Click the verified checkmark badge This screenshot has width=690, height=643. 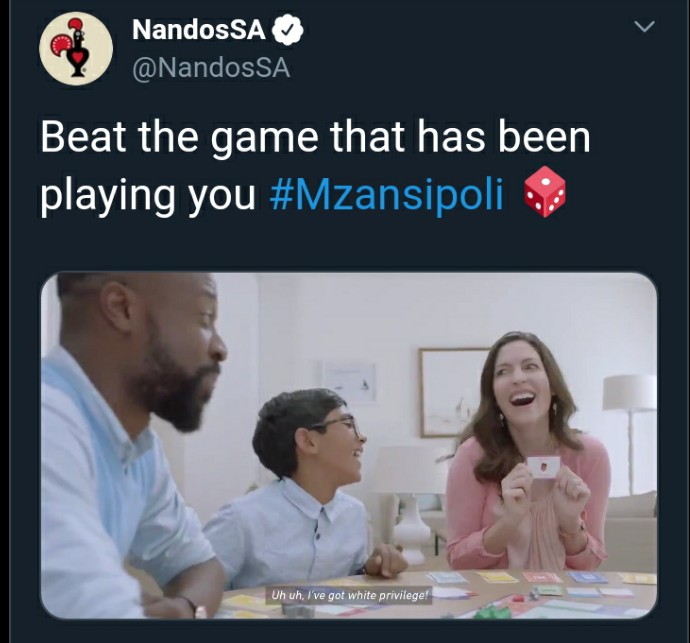point(288,29)
